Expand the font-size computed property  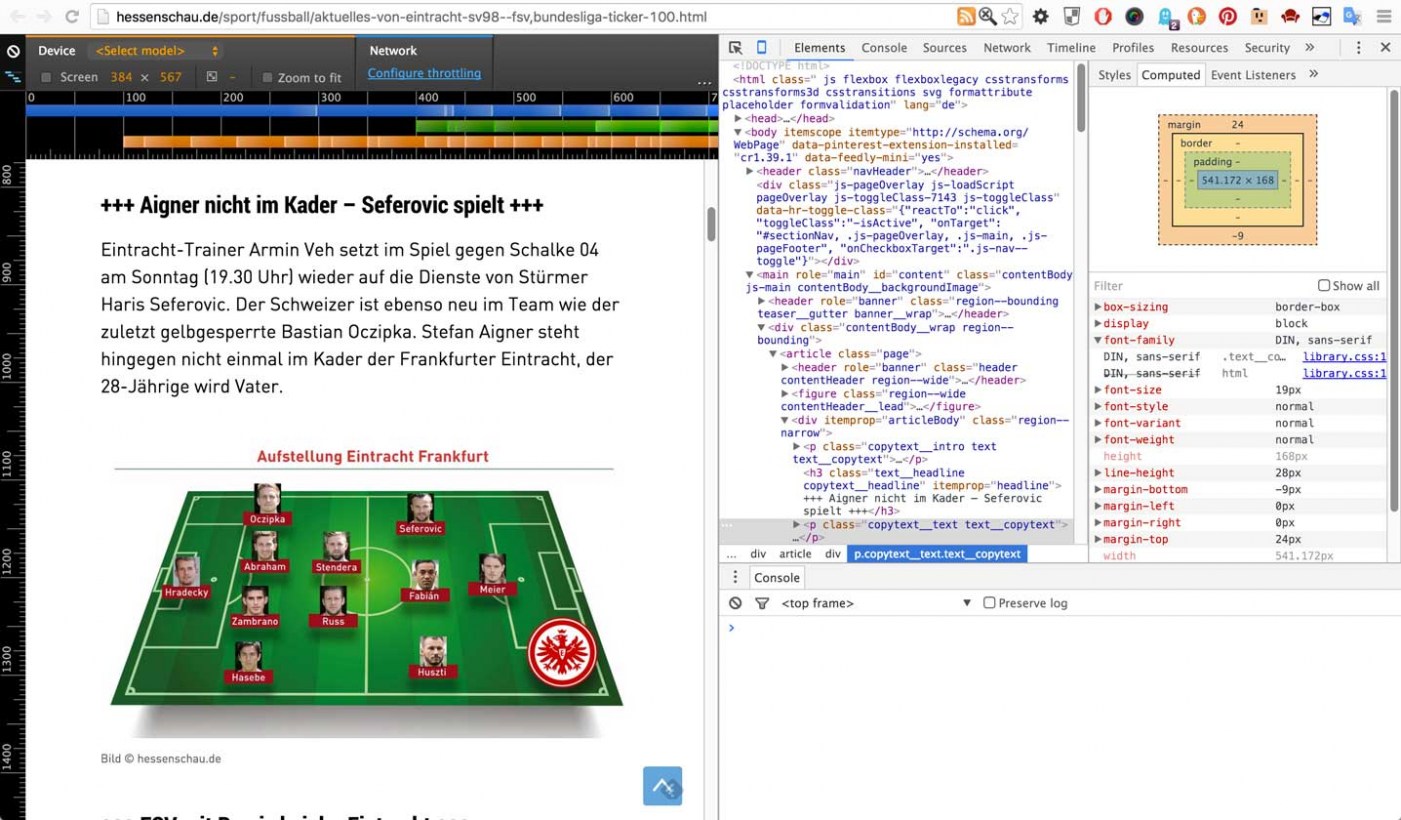[x=1098, y=390]
